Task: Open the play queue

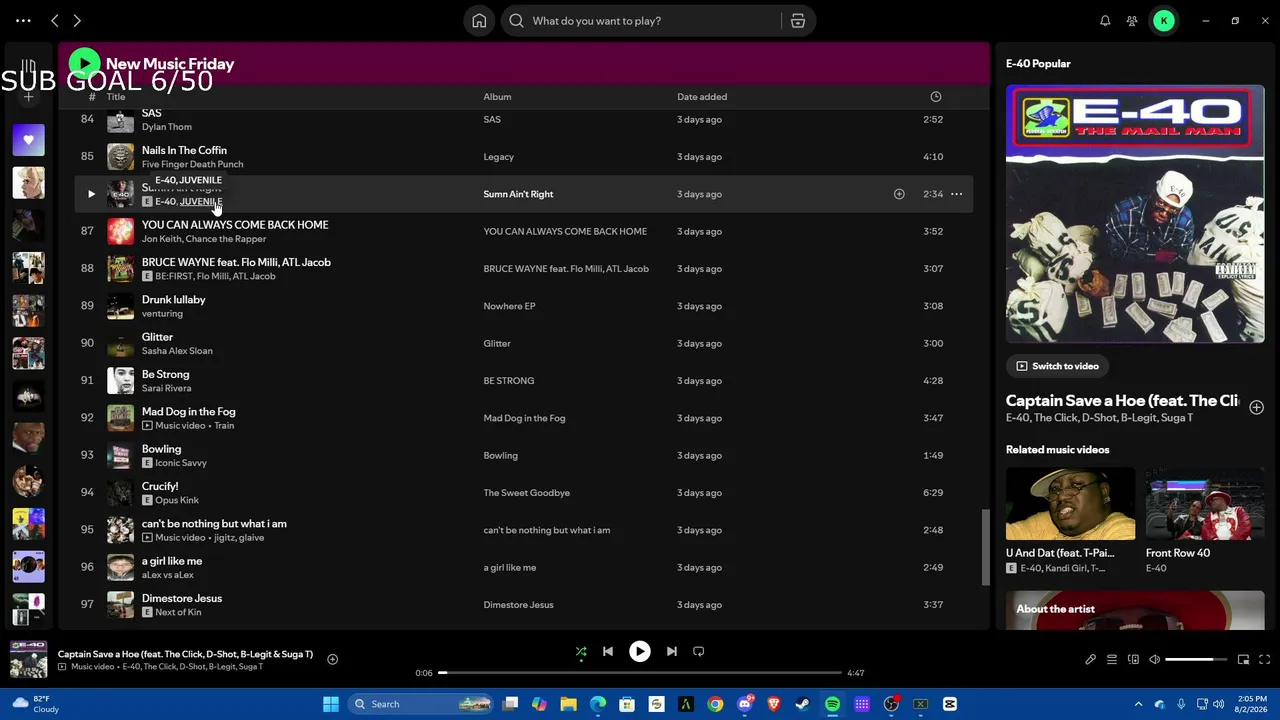Action: pyautogui.click(x=1112, y=660)
